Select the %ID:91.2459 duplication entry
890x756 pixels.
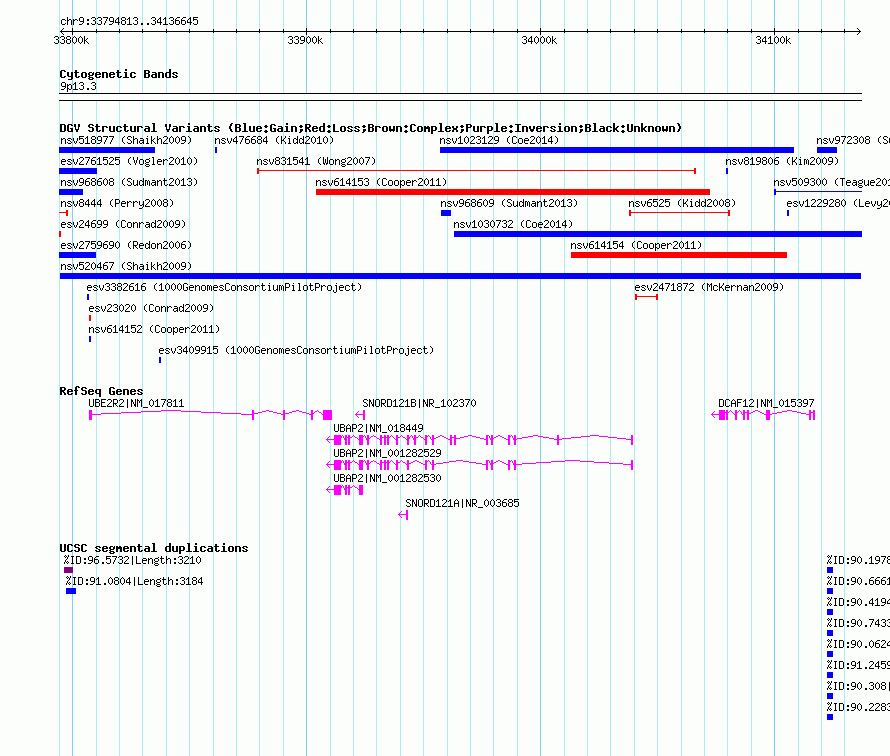point(858,665)
